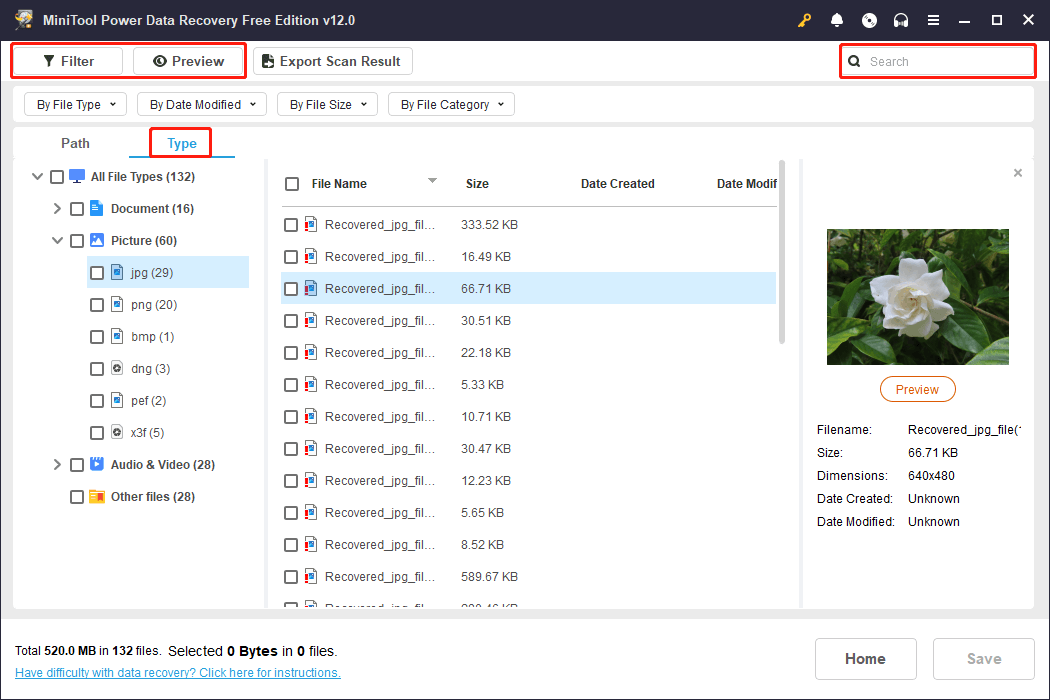The height and width of the screenshot is (700, 1050).
Task: Open the notifications bell icon
Action: 836,20
